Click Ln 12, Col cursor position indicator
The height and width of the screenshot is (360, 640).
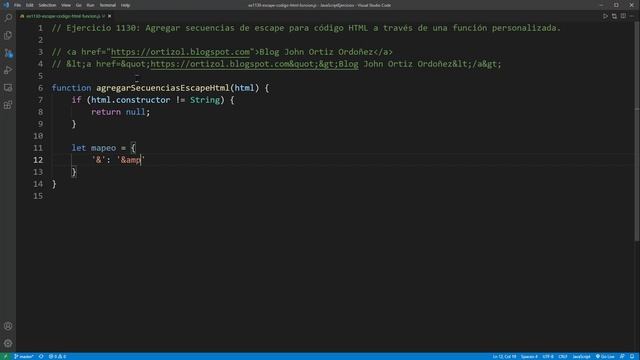(x=504, y=356)
